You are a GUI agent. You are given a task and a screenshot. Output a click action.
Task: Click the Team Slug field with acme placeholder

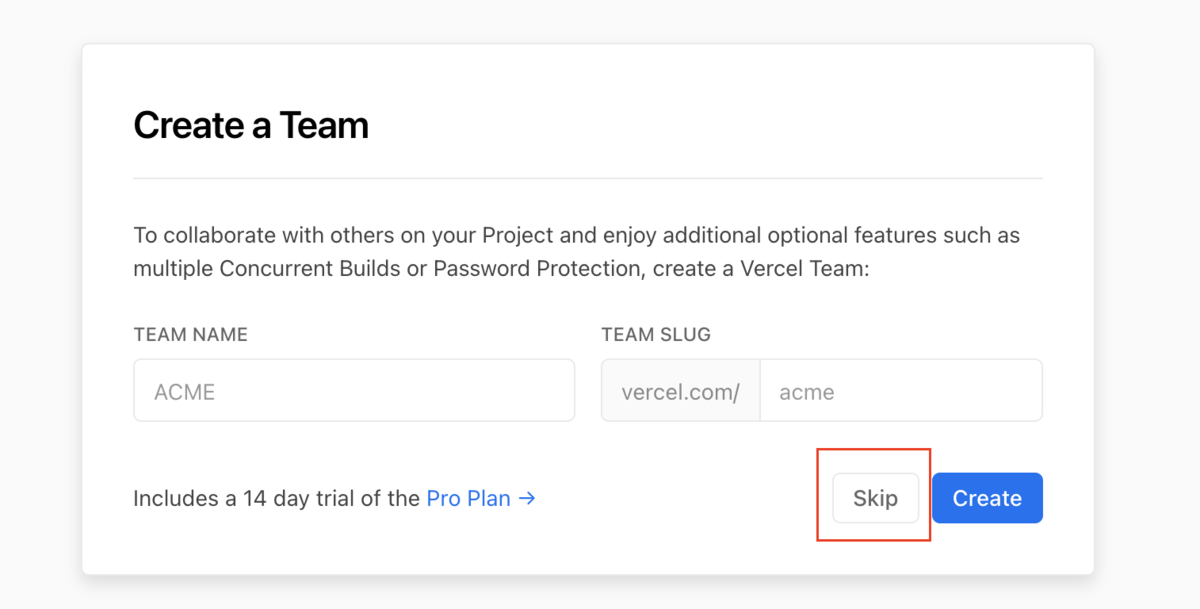900,391
